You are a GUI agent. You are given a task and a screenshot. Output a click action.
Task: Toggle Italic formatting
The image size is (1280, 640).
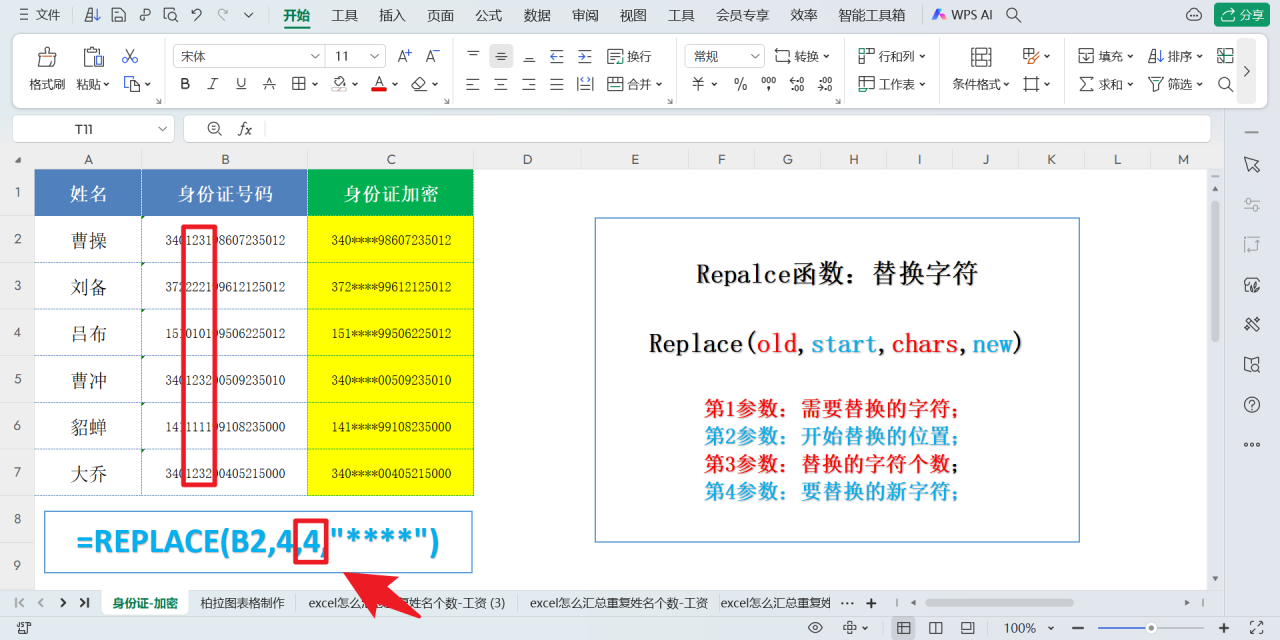coord(213,84)
